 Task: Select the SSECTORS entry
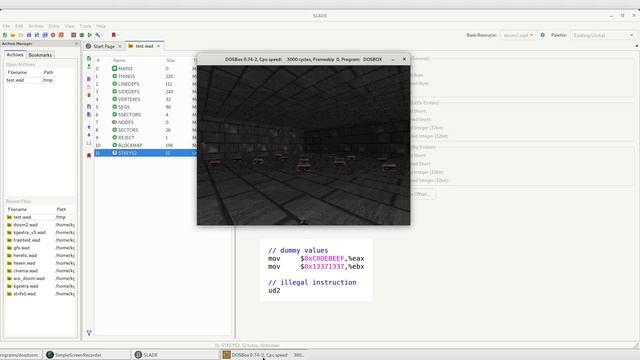click(145, 115)
